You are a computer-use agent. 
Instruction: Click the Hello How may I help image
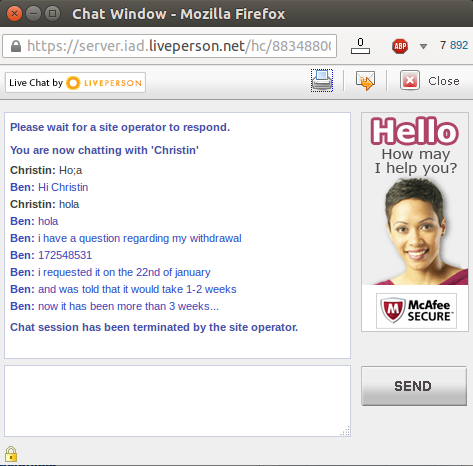pyautogui.click(x=415, y=199)
